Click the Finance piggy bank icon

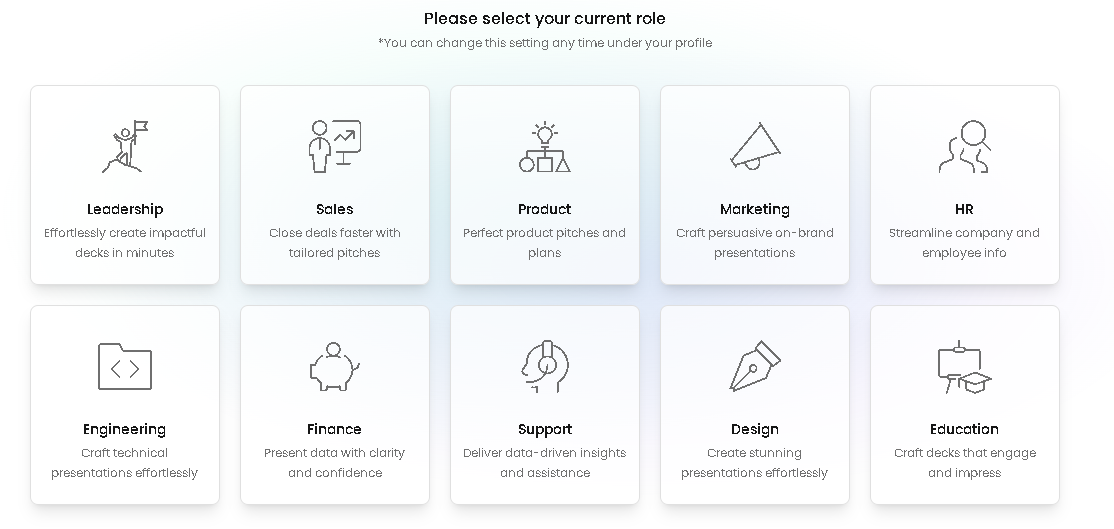[x=335, y=366]
